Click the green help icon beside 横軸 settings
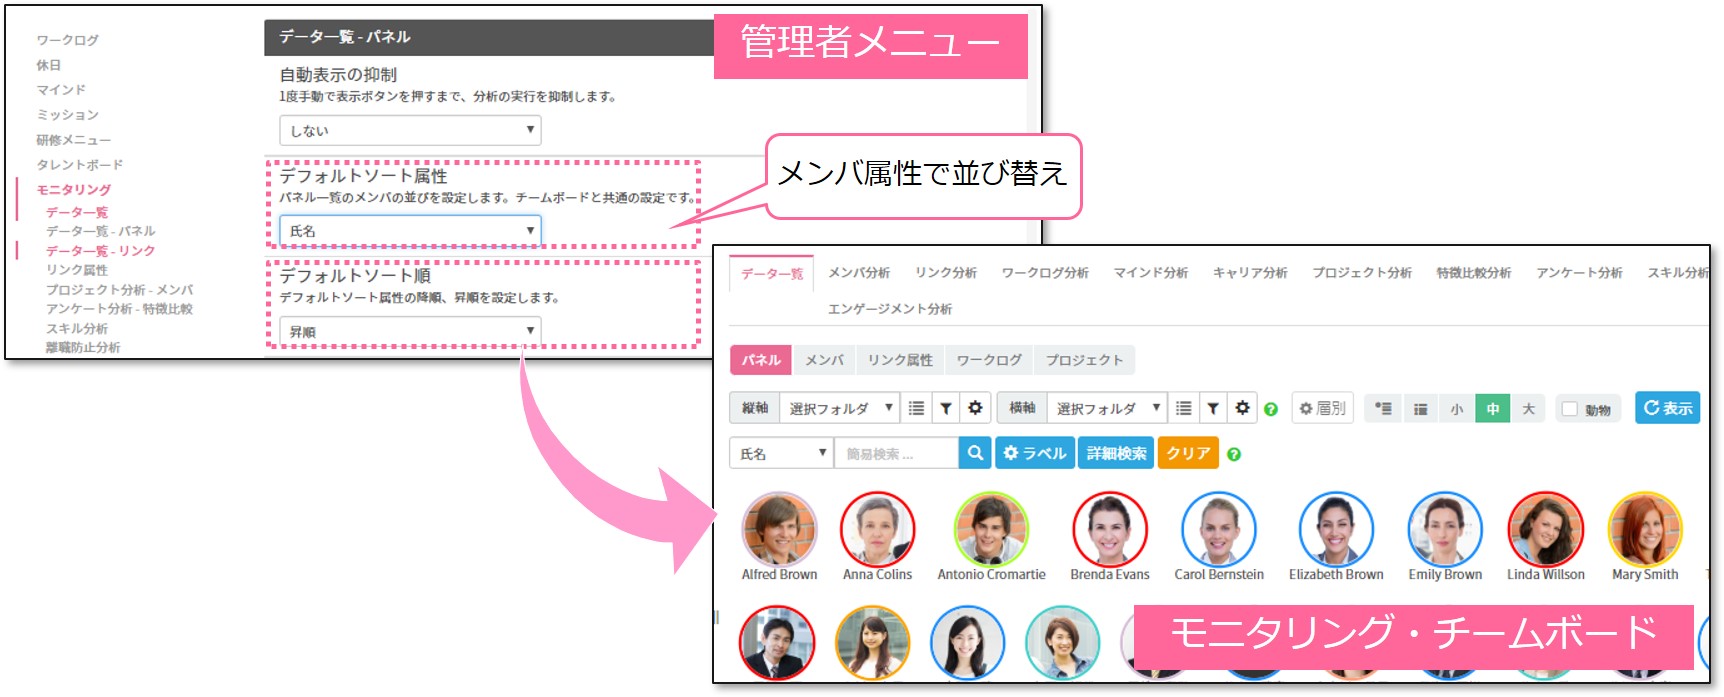Image resolution: width=1724 pixels, height=697 pixels. click(x=1271, y=409)
